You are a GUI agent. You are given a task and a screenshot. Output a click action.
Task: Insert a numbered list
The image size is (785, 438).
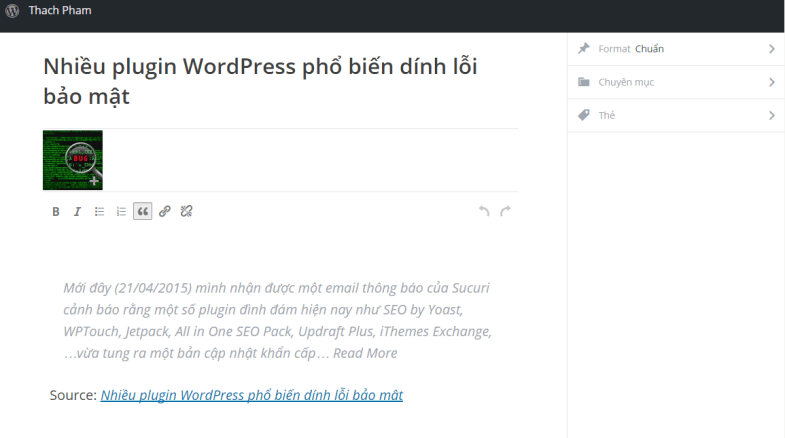click(121, 212)
